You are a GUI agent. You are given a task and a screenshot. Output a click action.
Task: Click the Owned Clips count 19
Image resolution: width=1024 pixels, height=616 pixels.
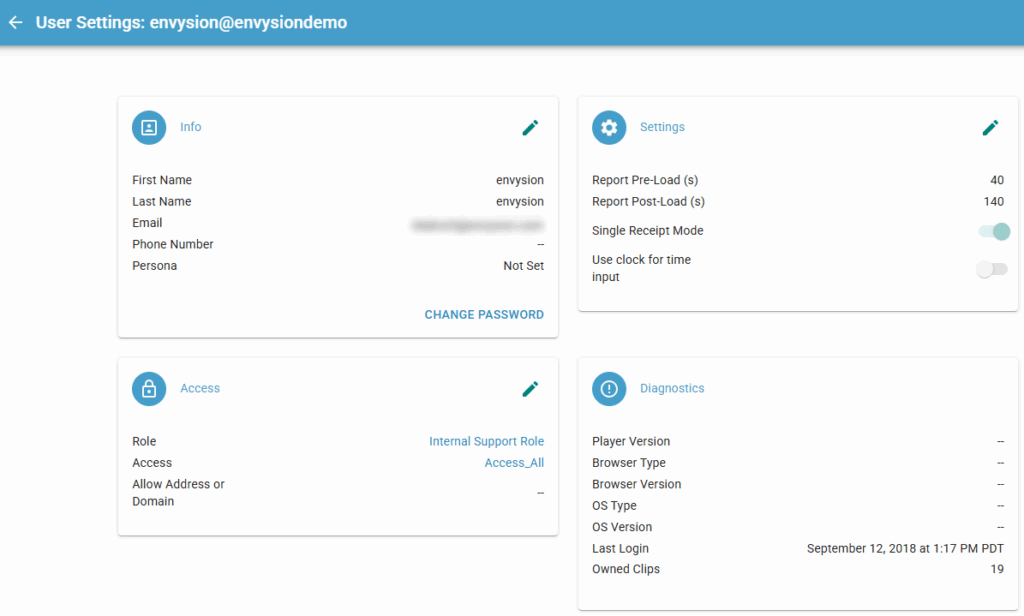click(x=996, y=569)
